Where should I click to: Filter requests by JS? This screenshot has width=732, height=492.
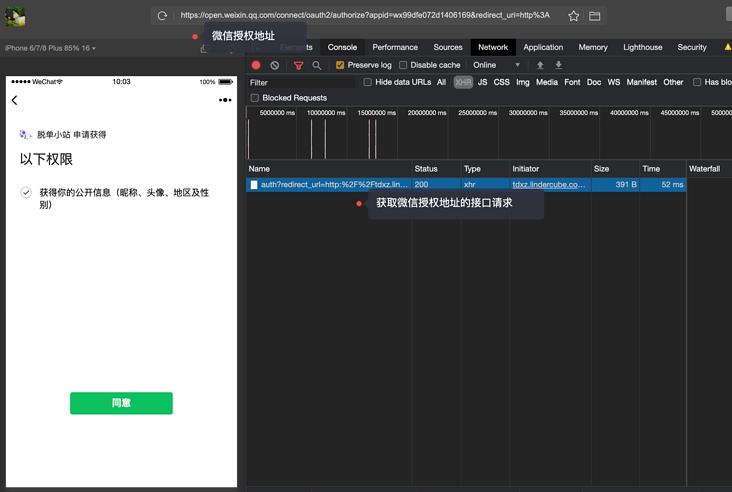click(x=482, y=82)
